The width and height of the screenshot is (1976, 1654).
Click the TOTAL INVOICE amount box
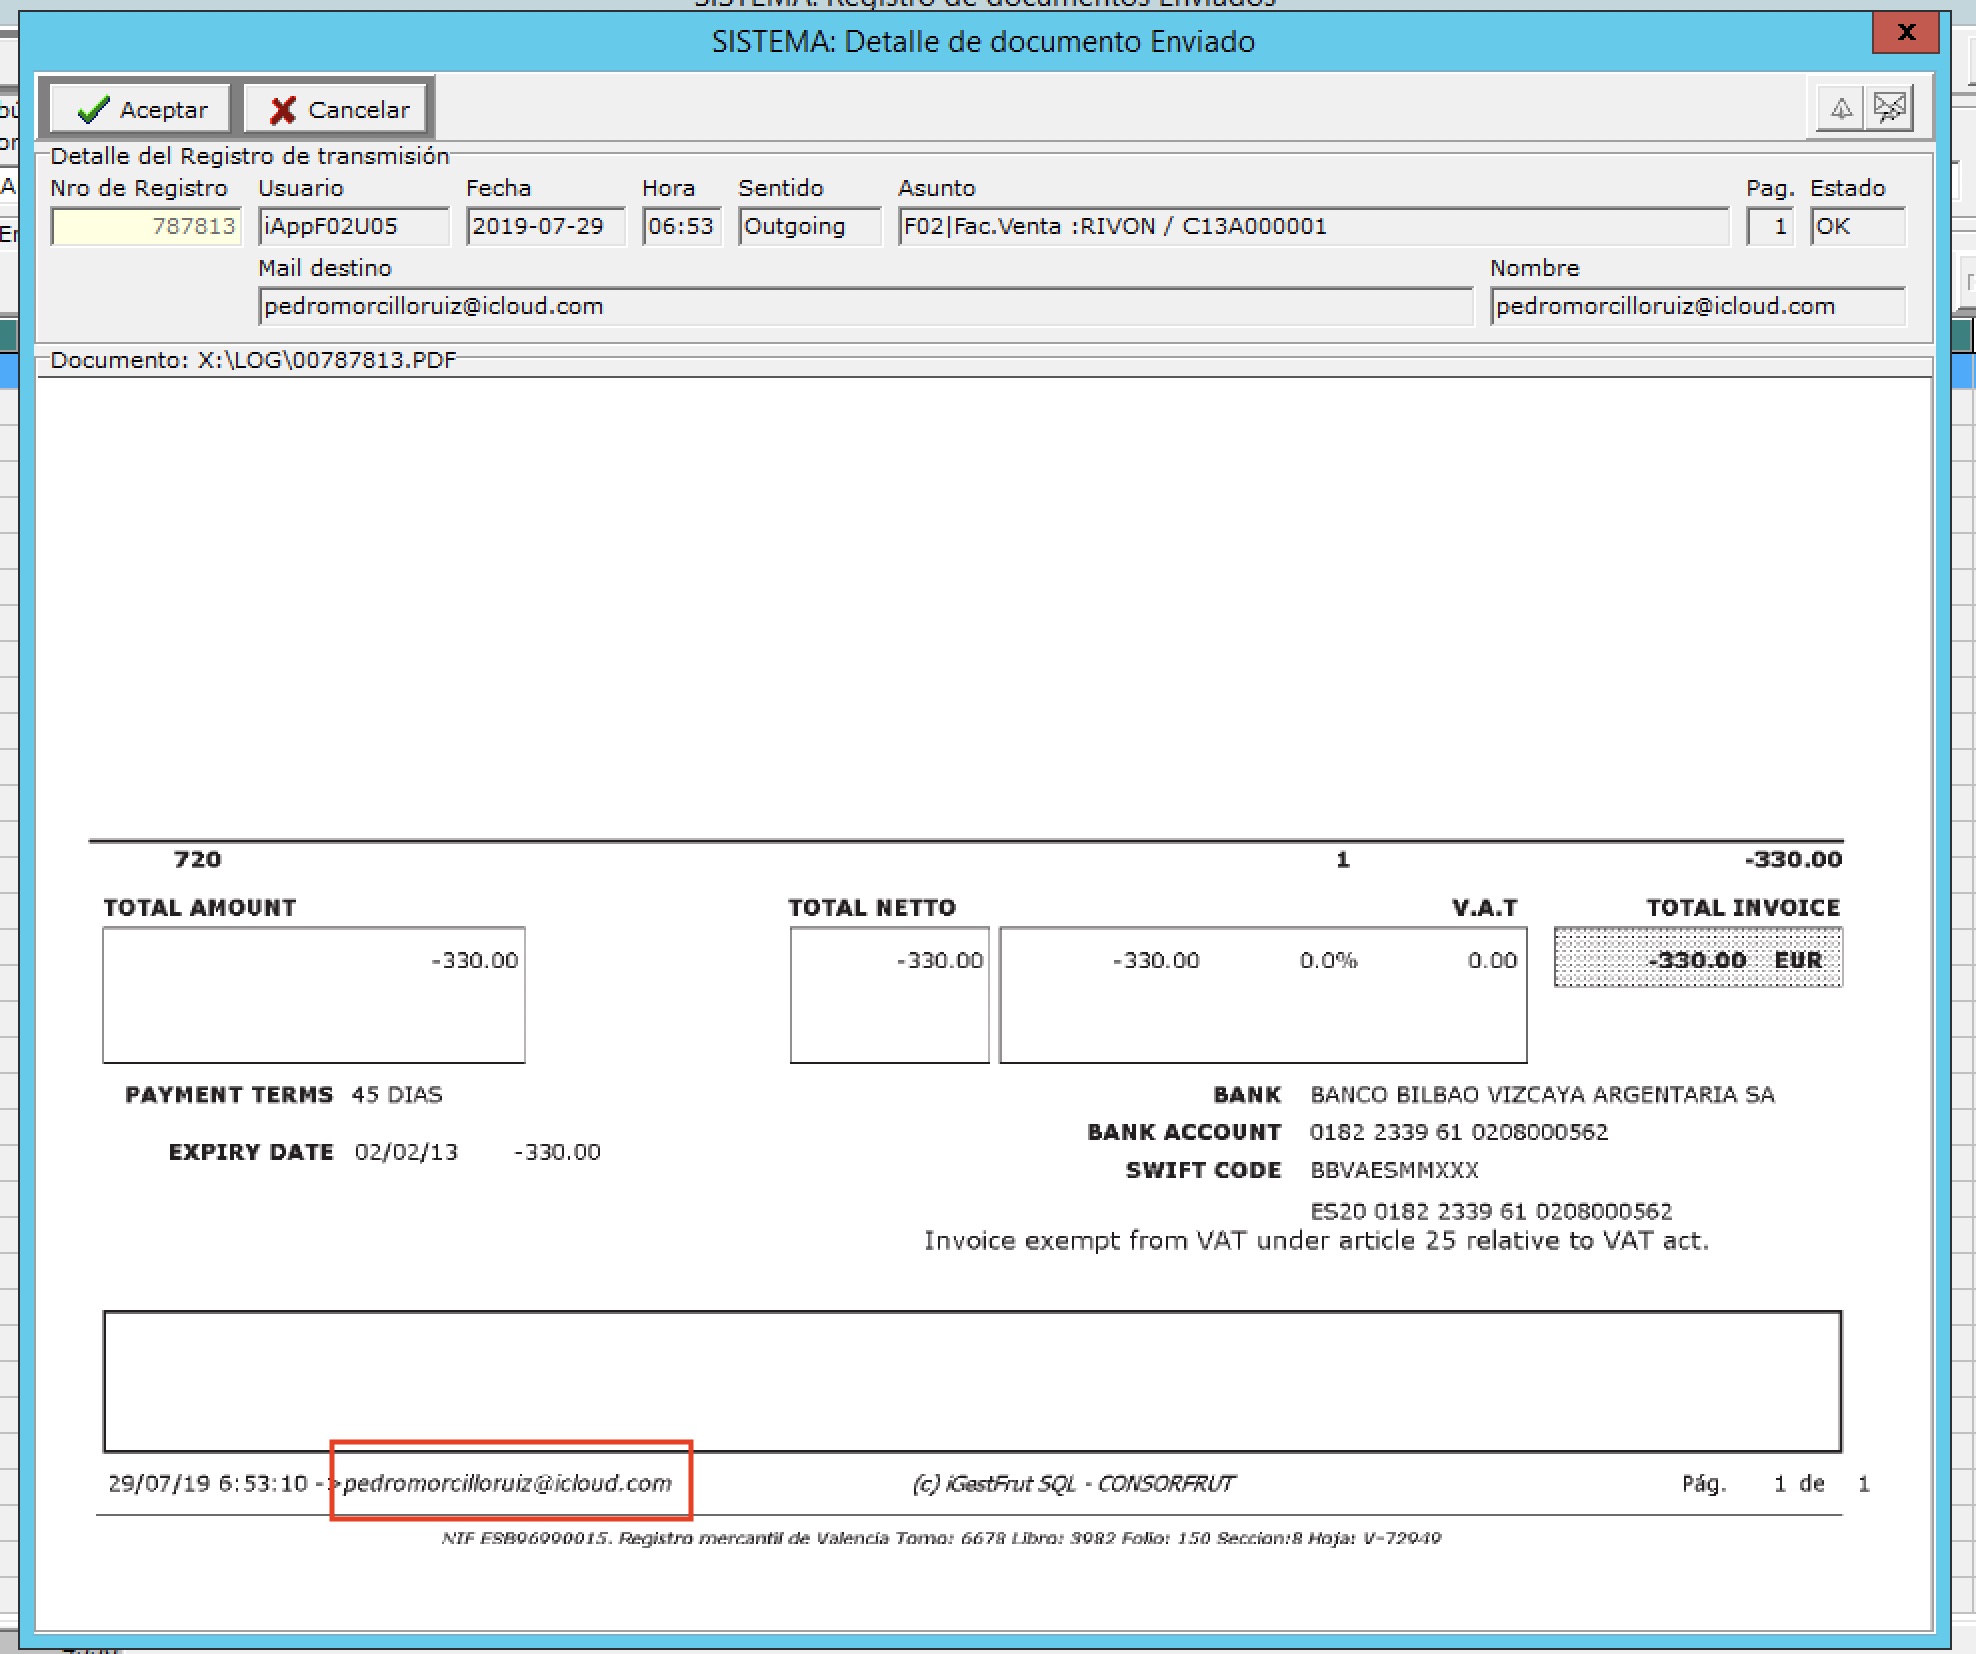(1697, 958)
